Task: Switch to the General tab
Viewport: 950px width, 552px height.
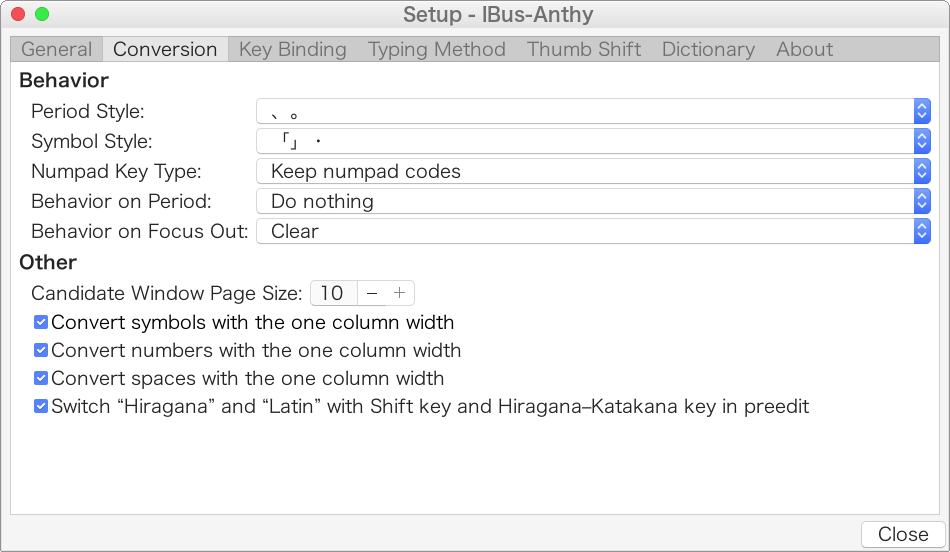Action: click(56, 49)
